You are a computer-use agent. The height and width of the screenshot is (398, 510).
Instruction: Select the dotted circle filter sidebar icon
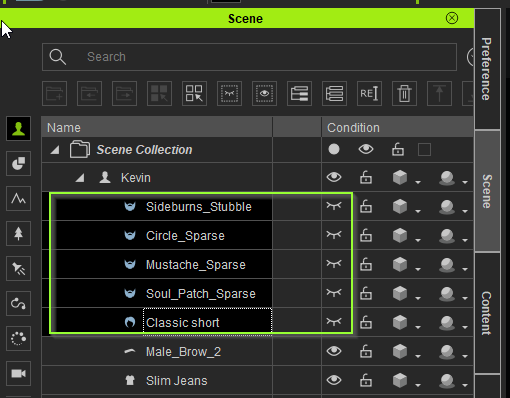18,338
